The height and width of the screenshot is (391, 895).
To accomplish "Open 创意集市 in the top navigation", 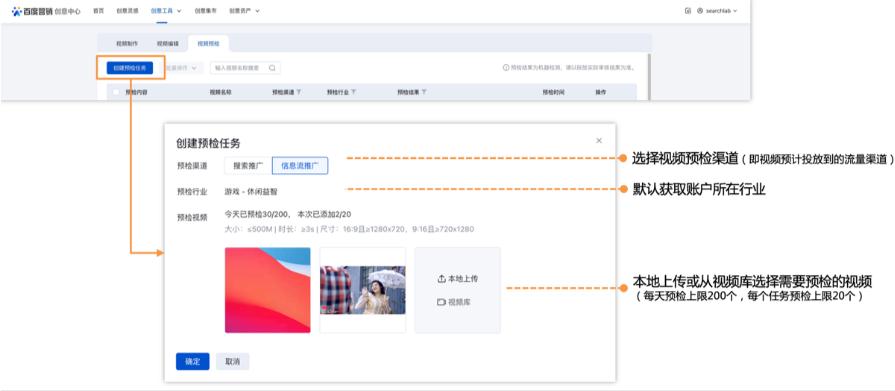I will (205, 11).
